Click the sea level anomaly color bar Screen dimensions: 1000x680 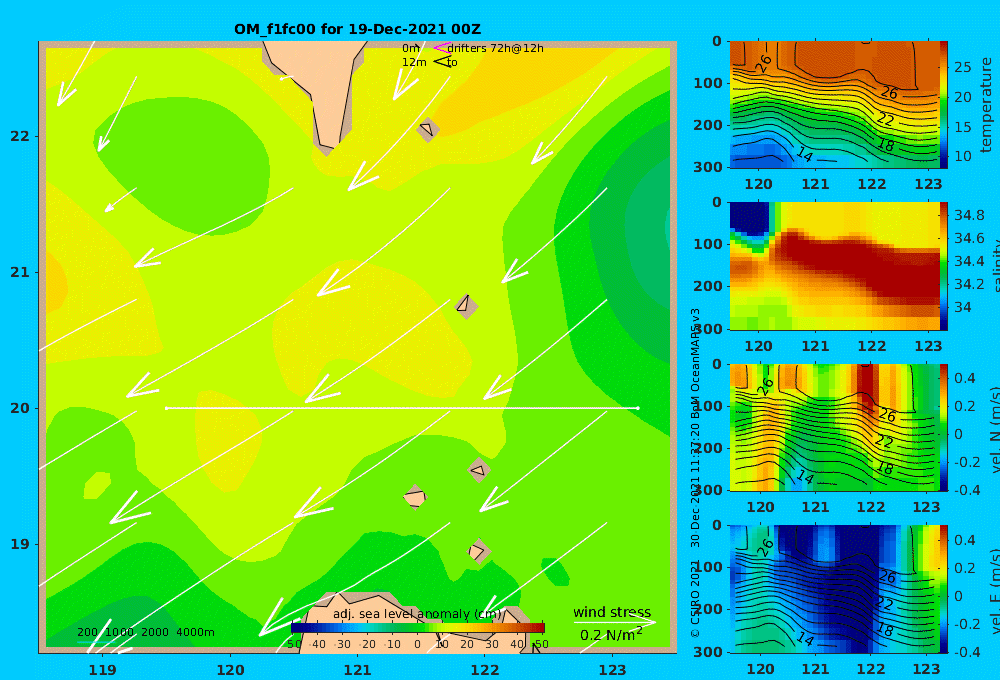pyautogui.click(x=418, y=628)
